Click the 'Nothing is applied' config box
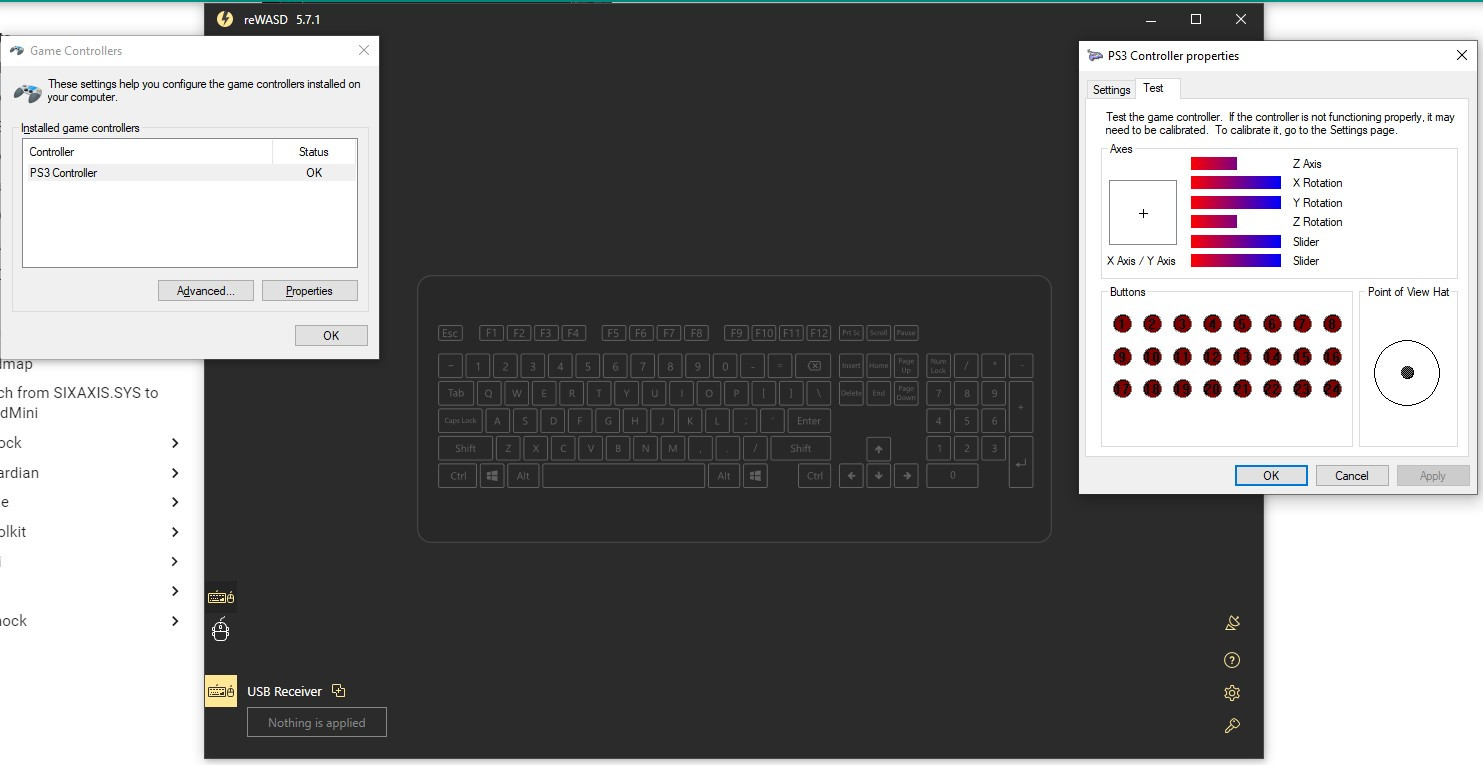This screenshot has width=1483, height=765. click(x=317, y=723)
